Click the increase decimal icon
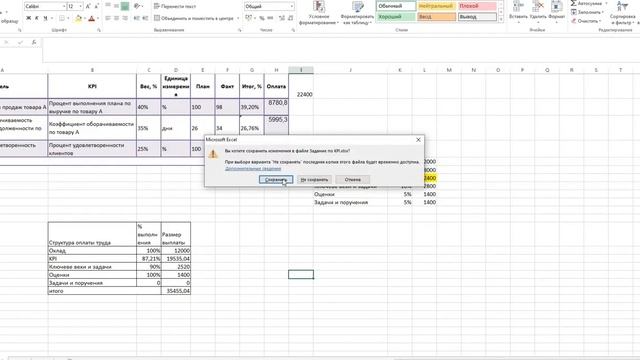 click(x=282, y=18)
